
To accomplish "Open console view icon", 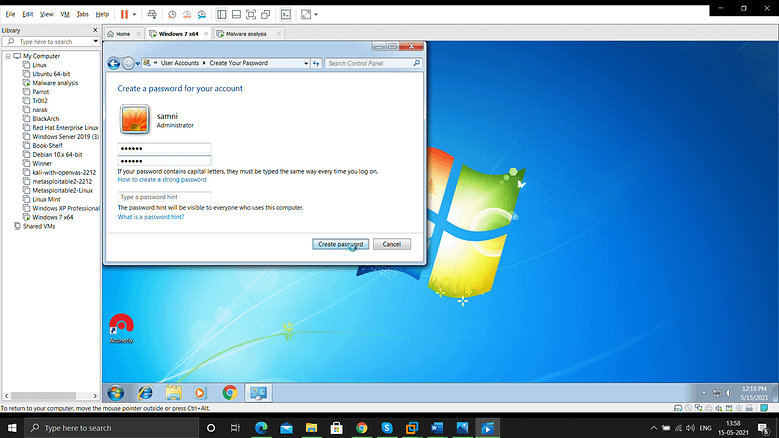I will coord(286,14).
